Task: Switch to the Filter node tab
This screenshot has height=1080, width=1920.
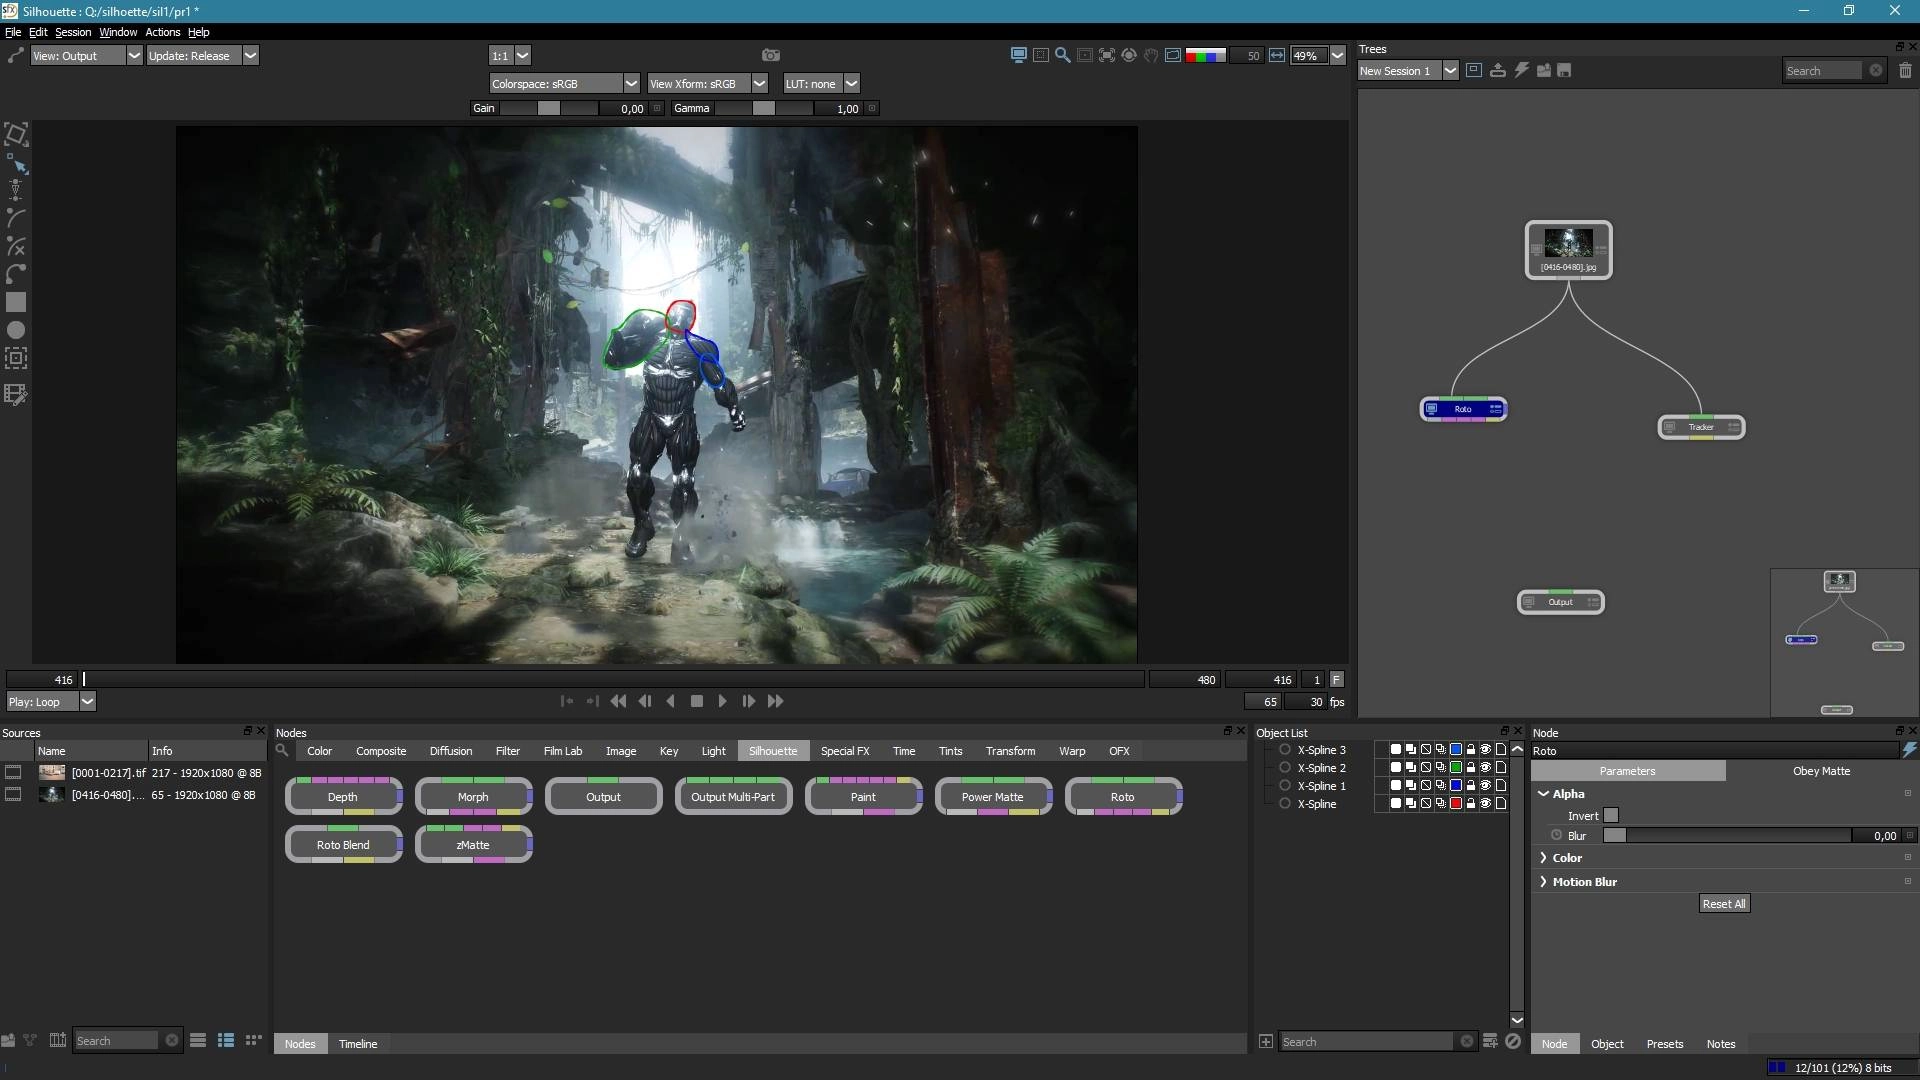Action: pos(508,751)
